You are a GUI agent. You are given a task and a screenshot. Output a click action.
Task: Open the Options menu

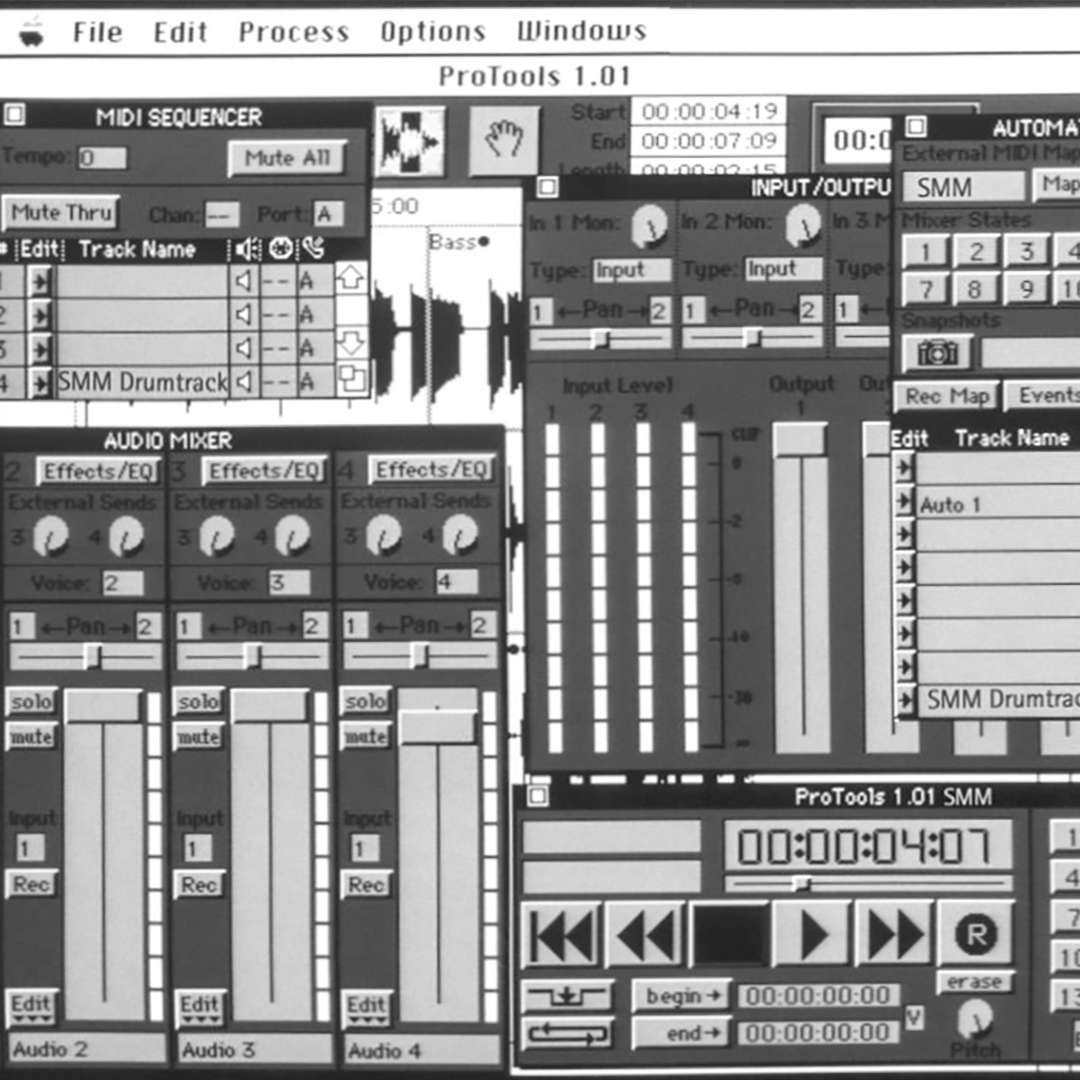click(x=433, y=32)
